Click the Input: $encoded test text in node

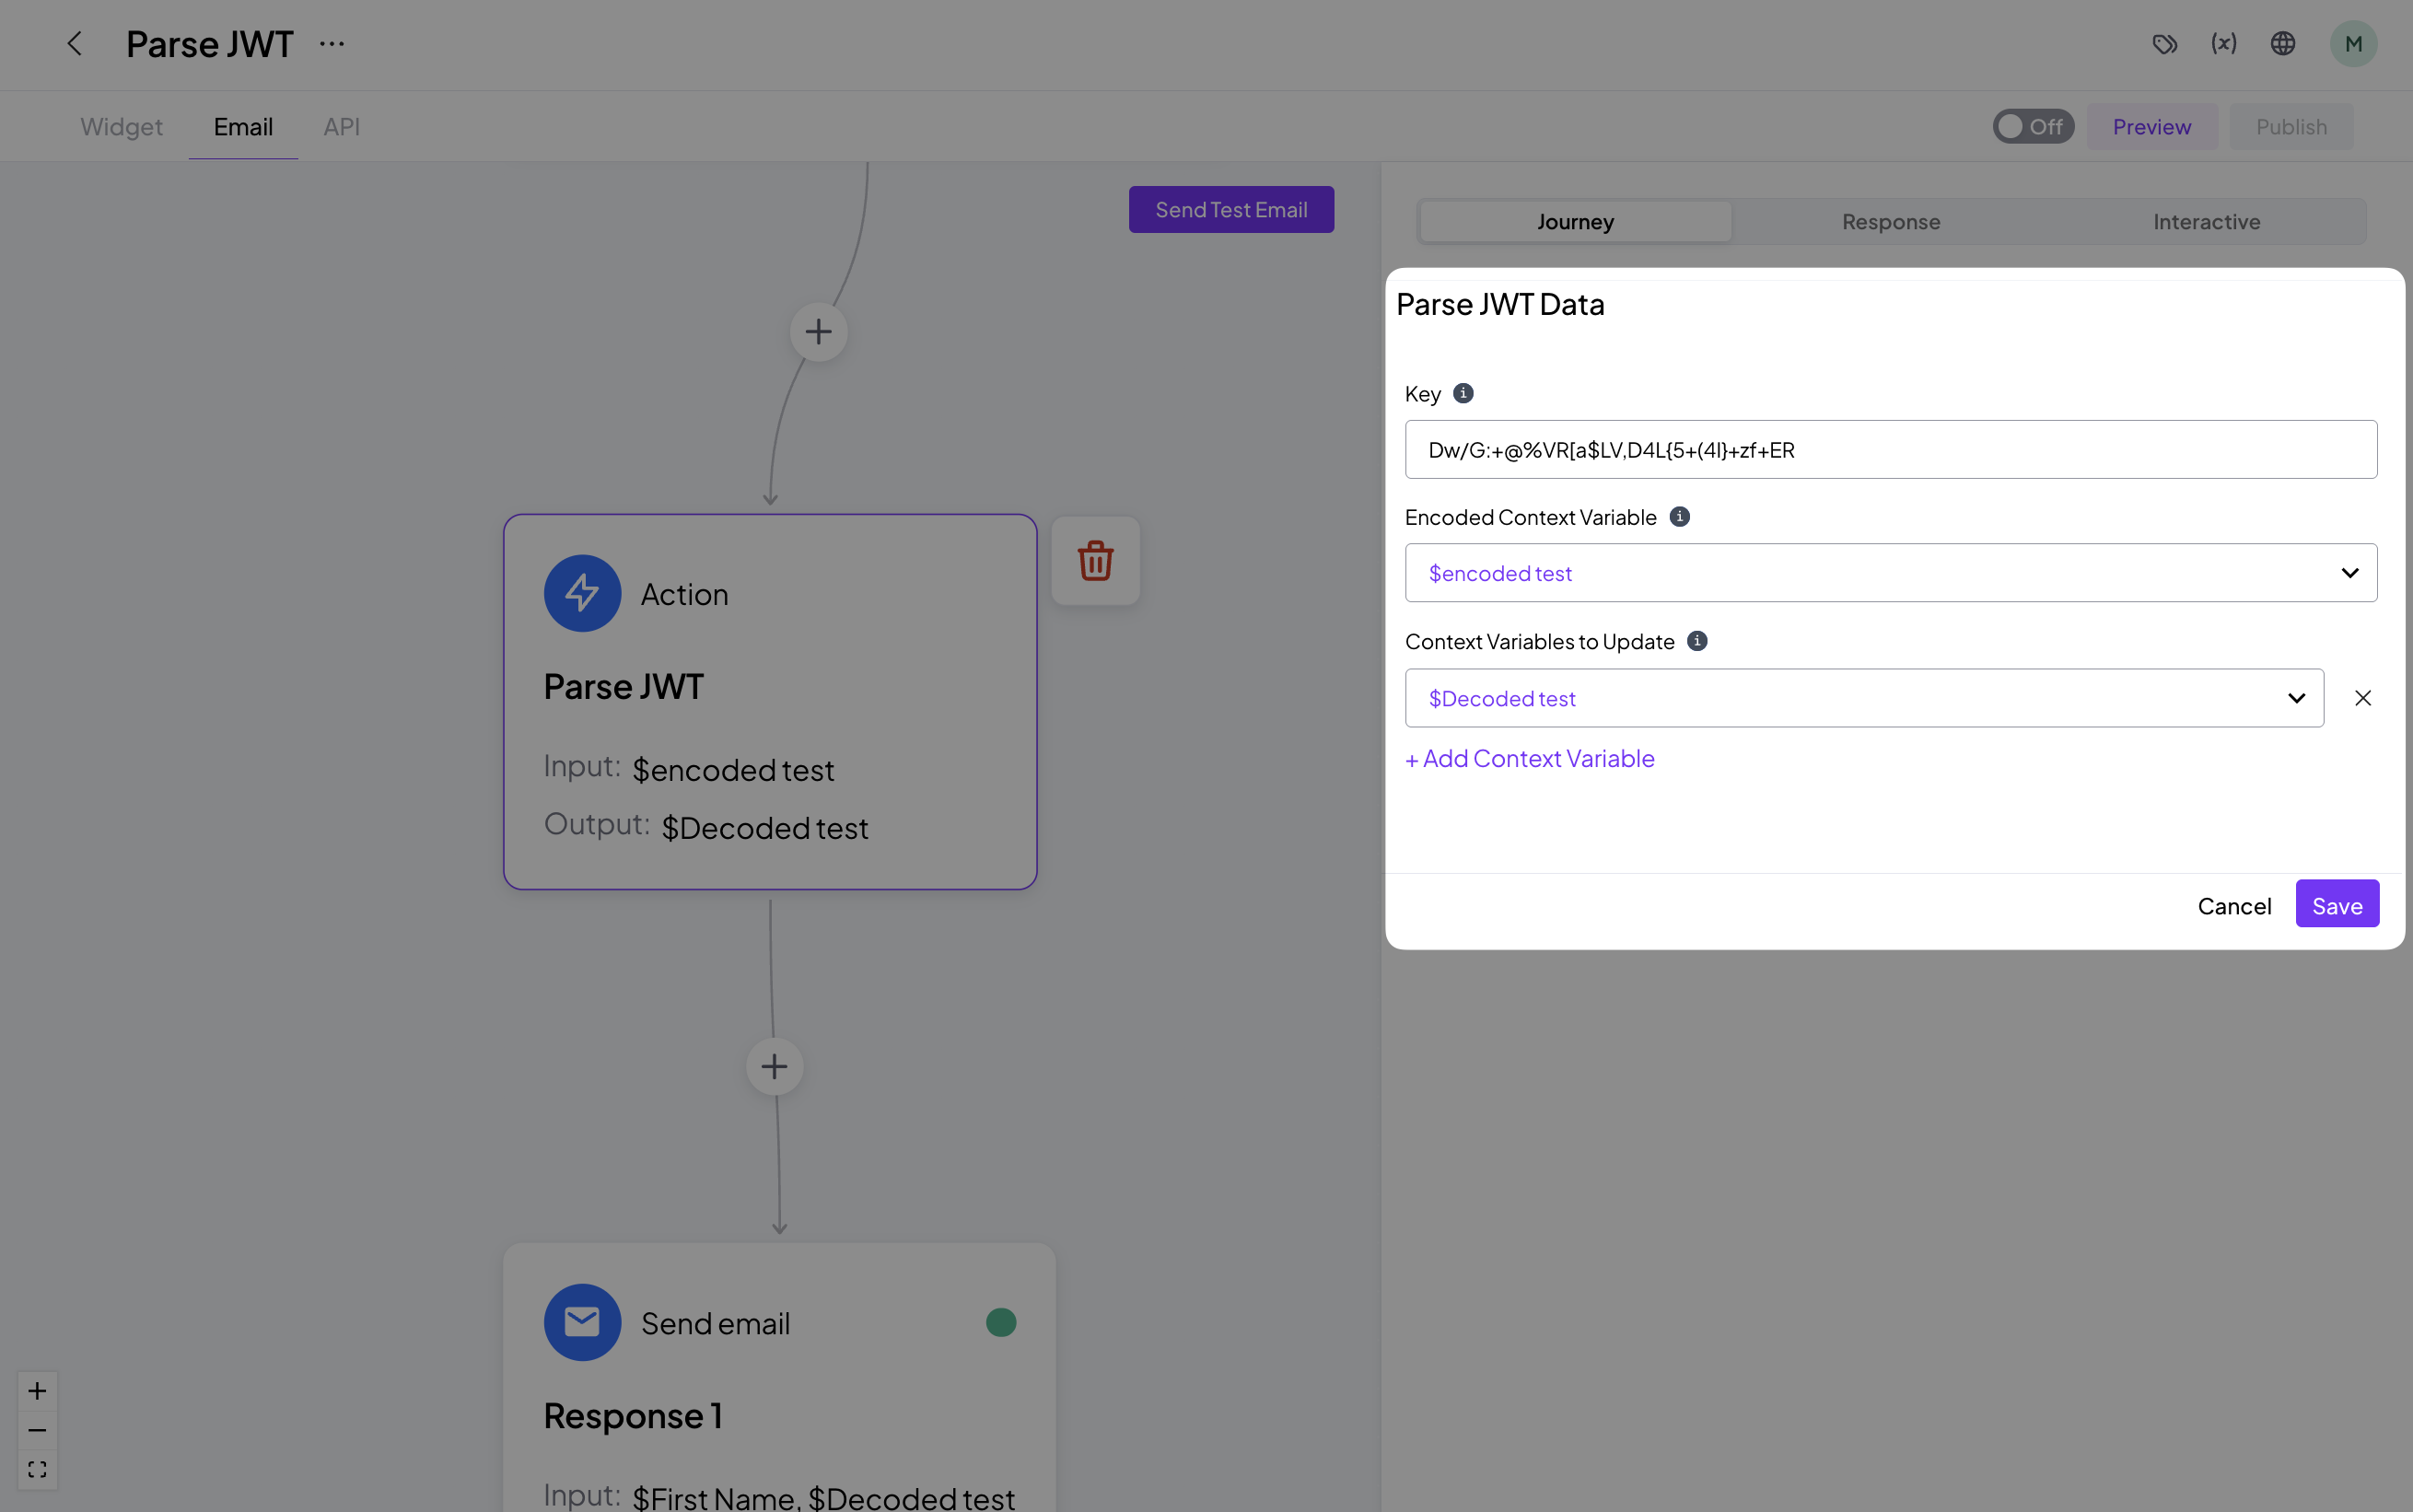(689, 768)
